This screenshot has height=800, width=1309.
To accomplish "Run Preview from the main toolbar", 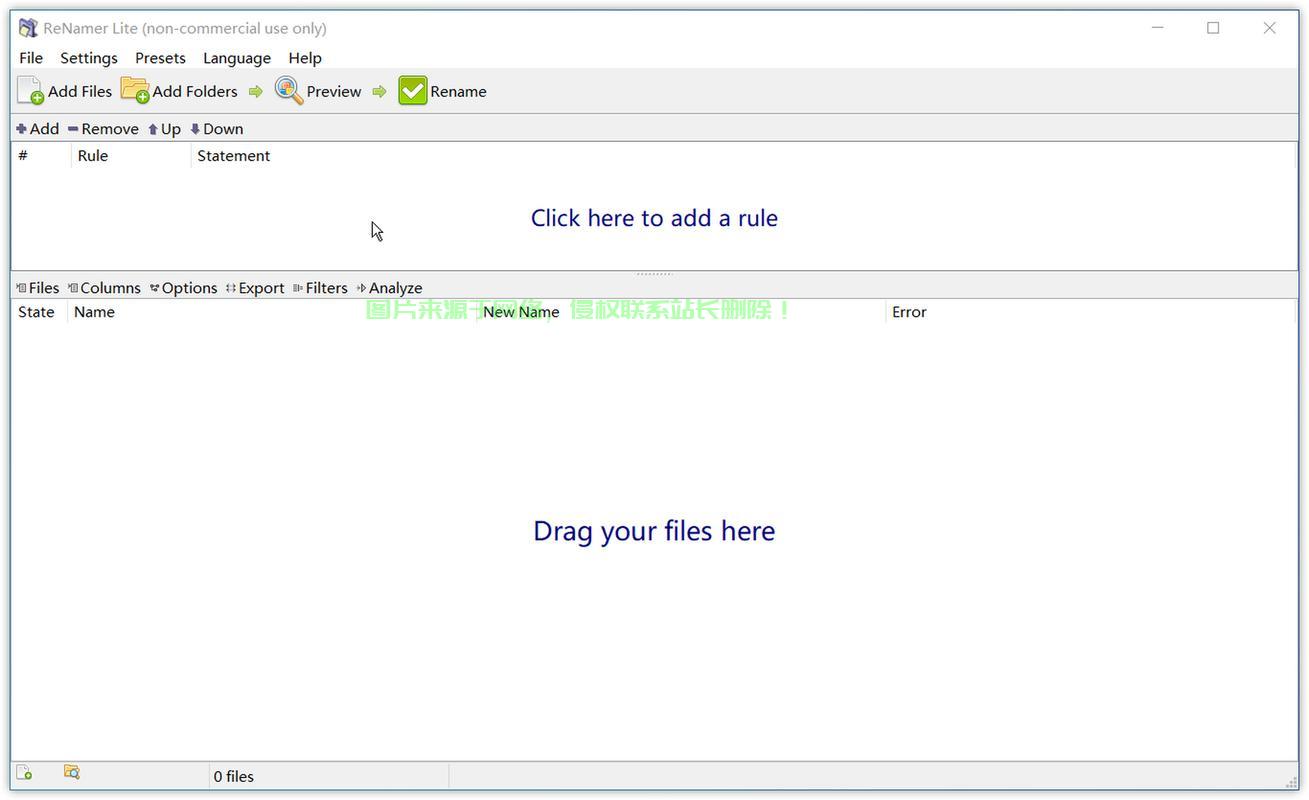I will [x=318, y=91].
